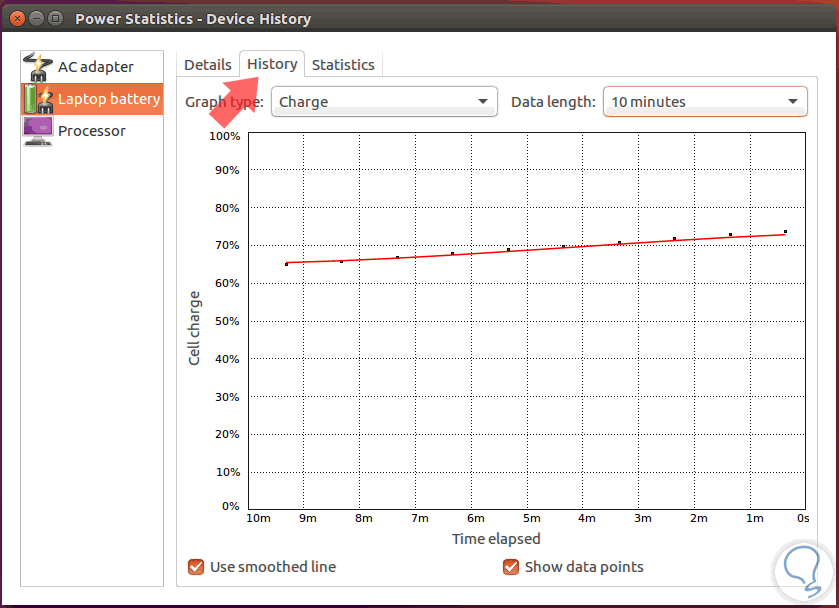Choose the Processor monitor icon

38,131
